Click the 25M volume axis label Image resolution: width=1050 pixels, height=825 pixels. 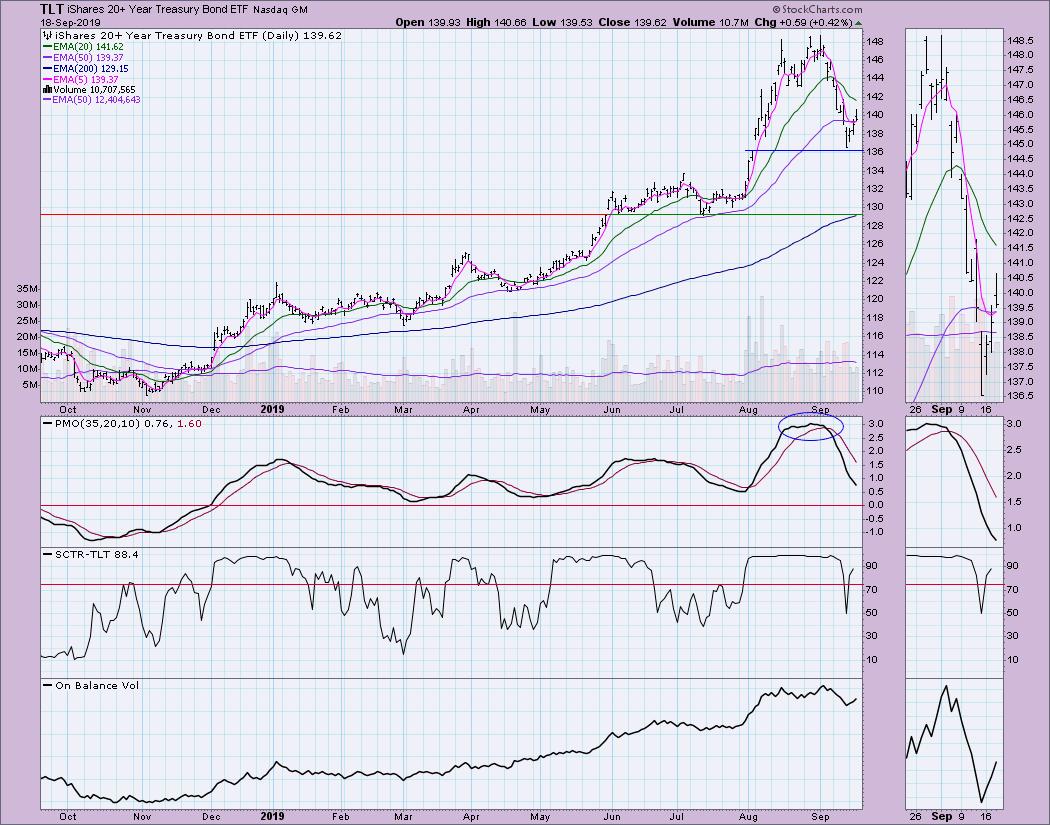28,321
